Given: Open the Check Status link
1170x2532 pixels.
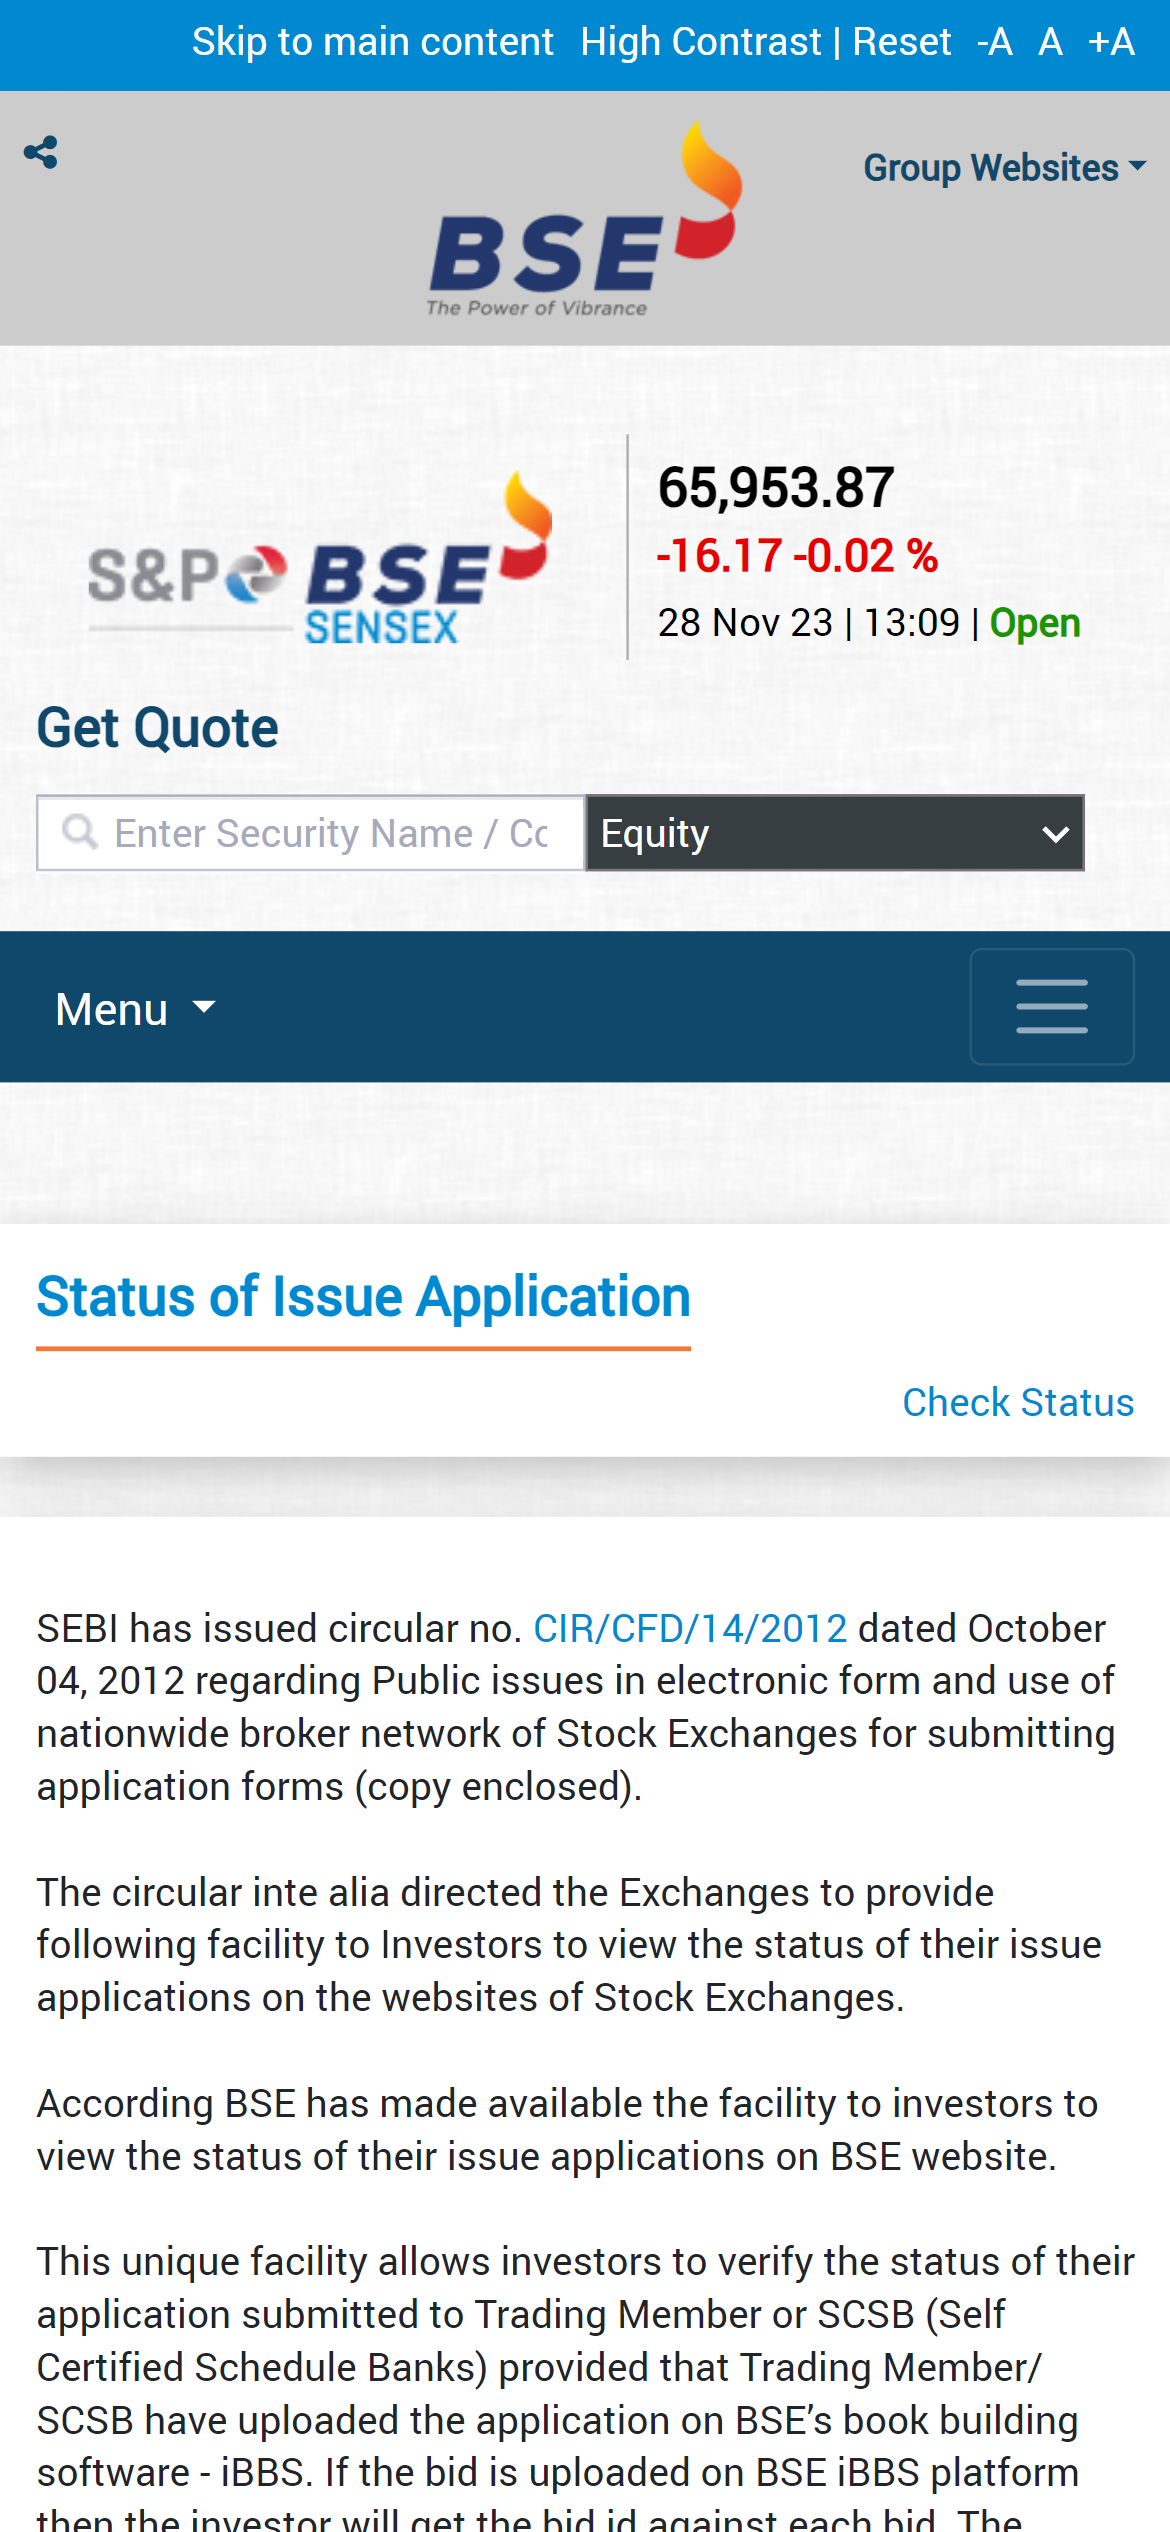Looking at the screenshot, I should click(1017, 1402).
